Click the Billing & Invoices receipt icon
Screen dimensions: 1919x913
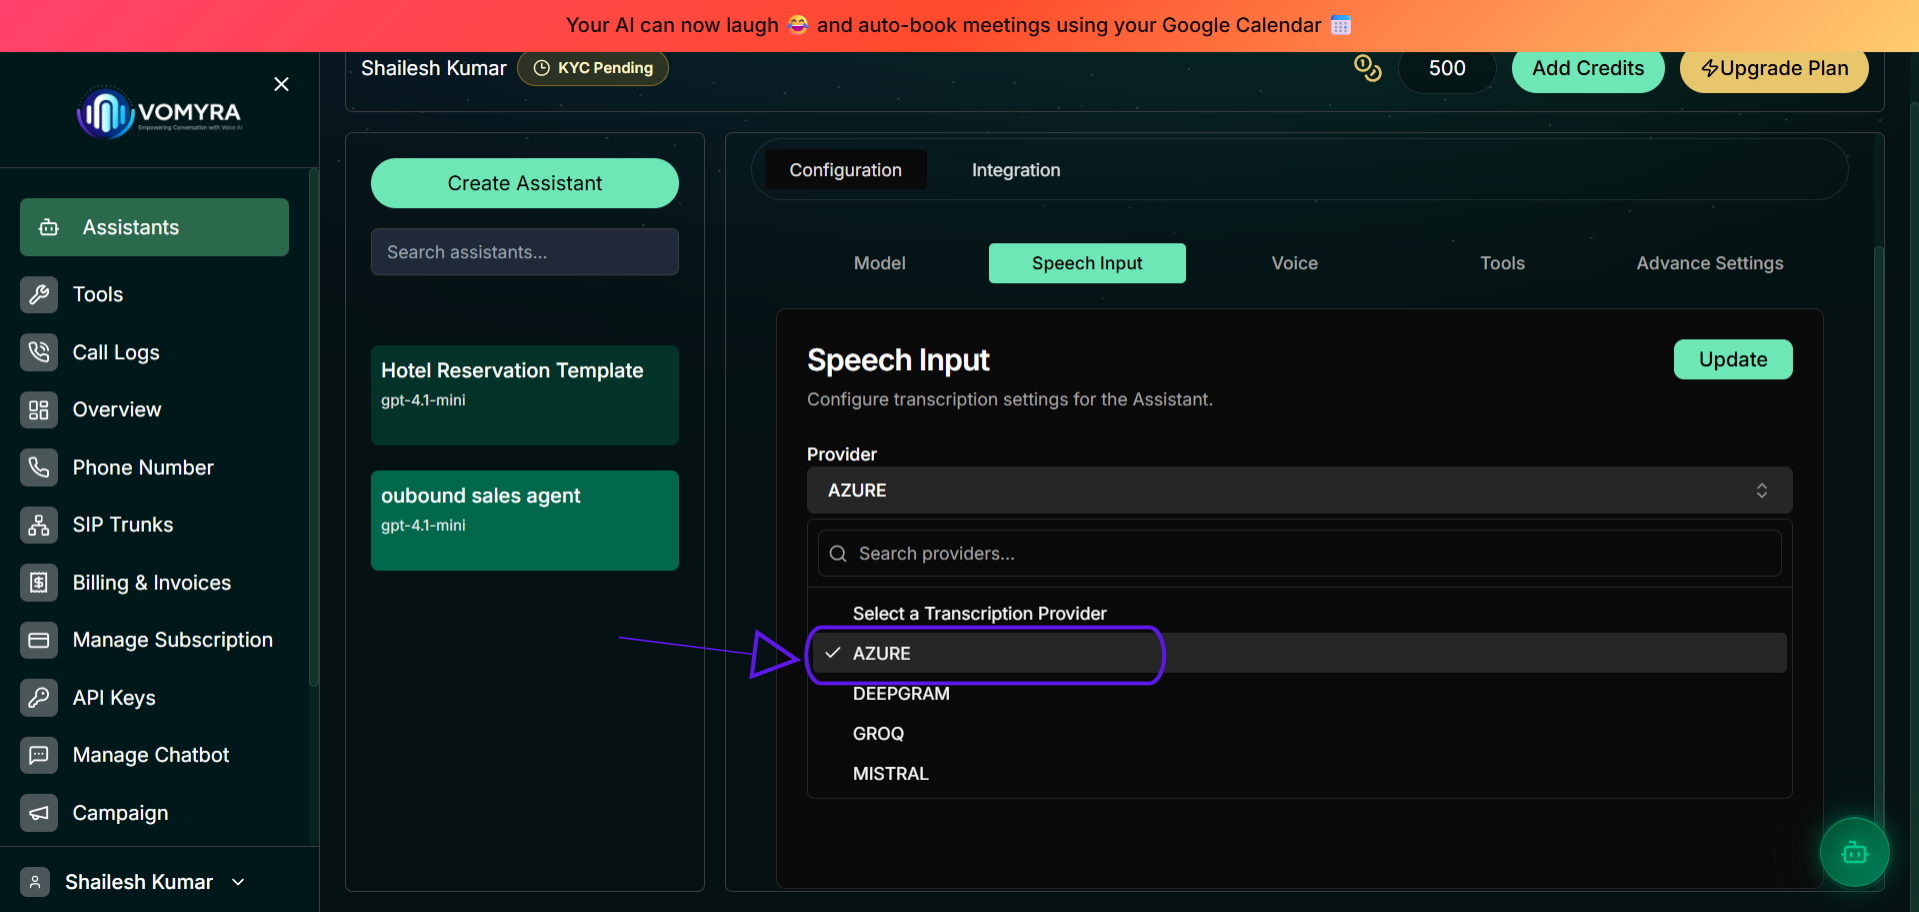[x=39, y=582]
